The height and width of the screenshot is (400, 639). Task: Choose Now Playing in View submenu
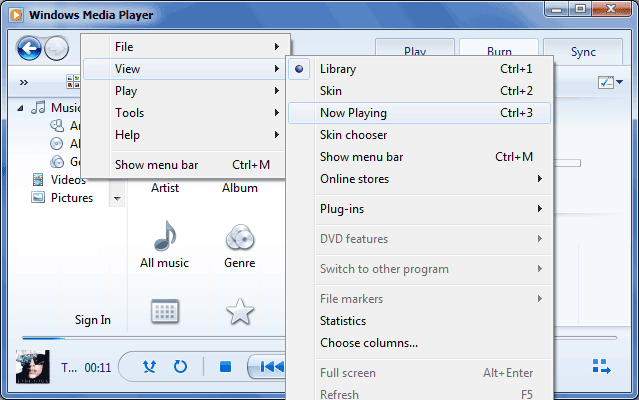[x=419, y=113]
